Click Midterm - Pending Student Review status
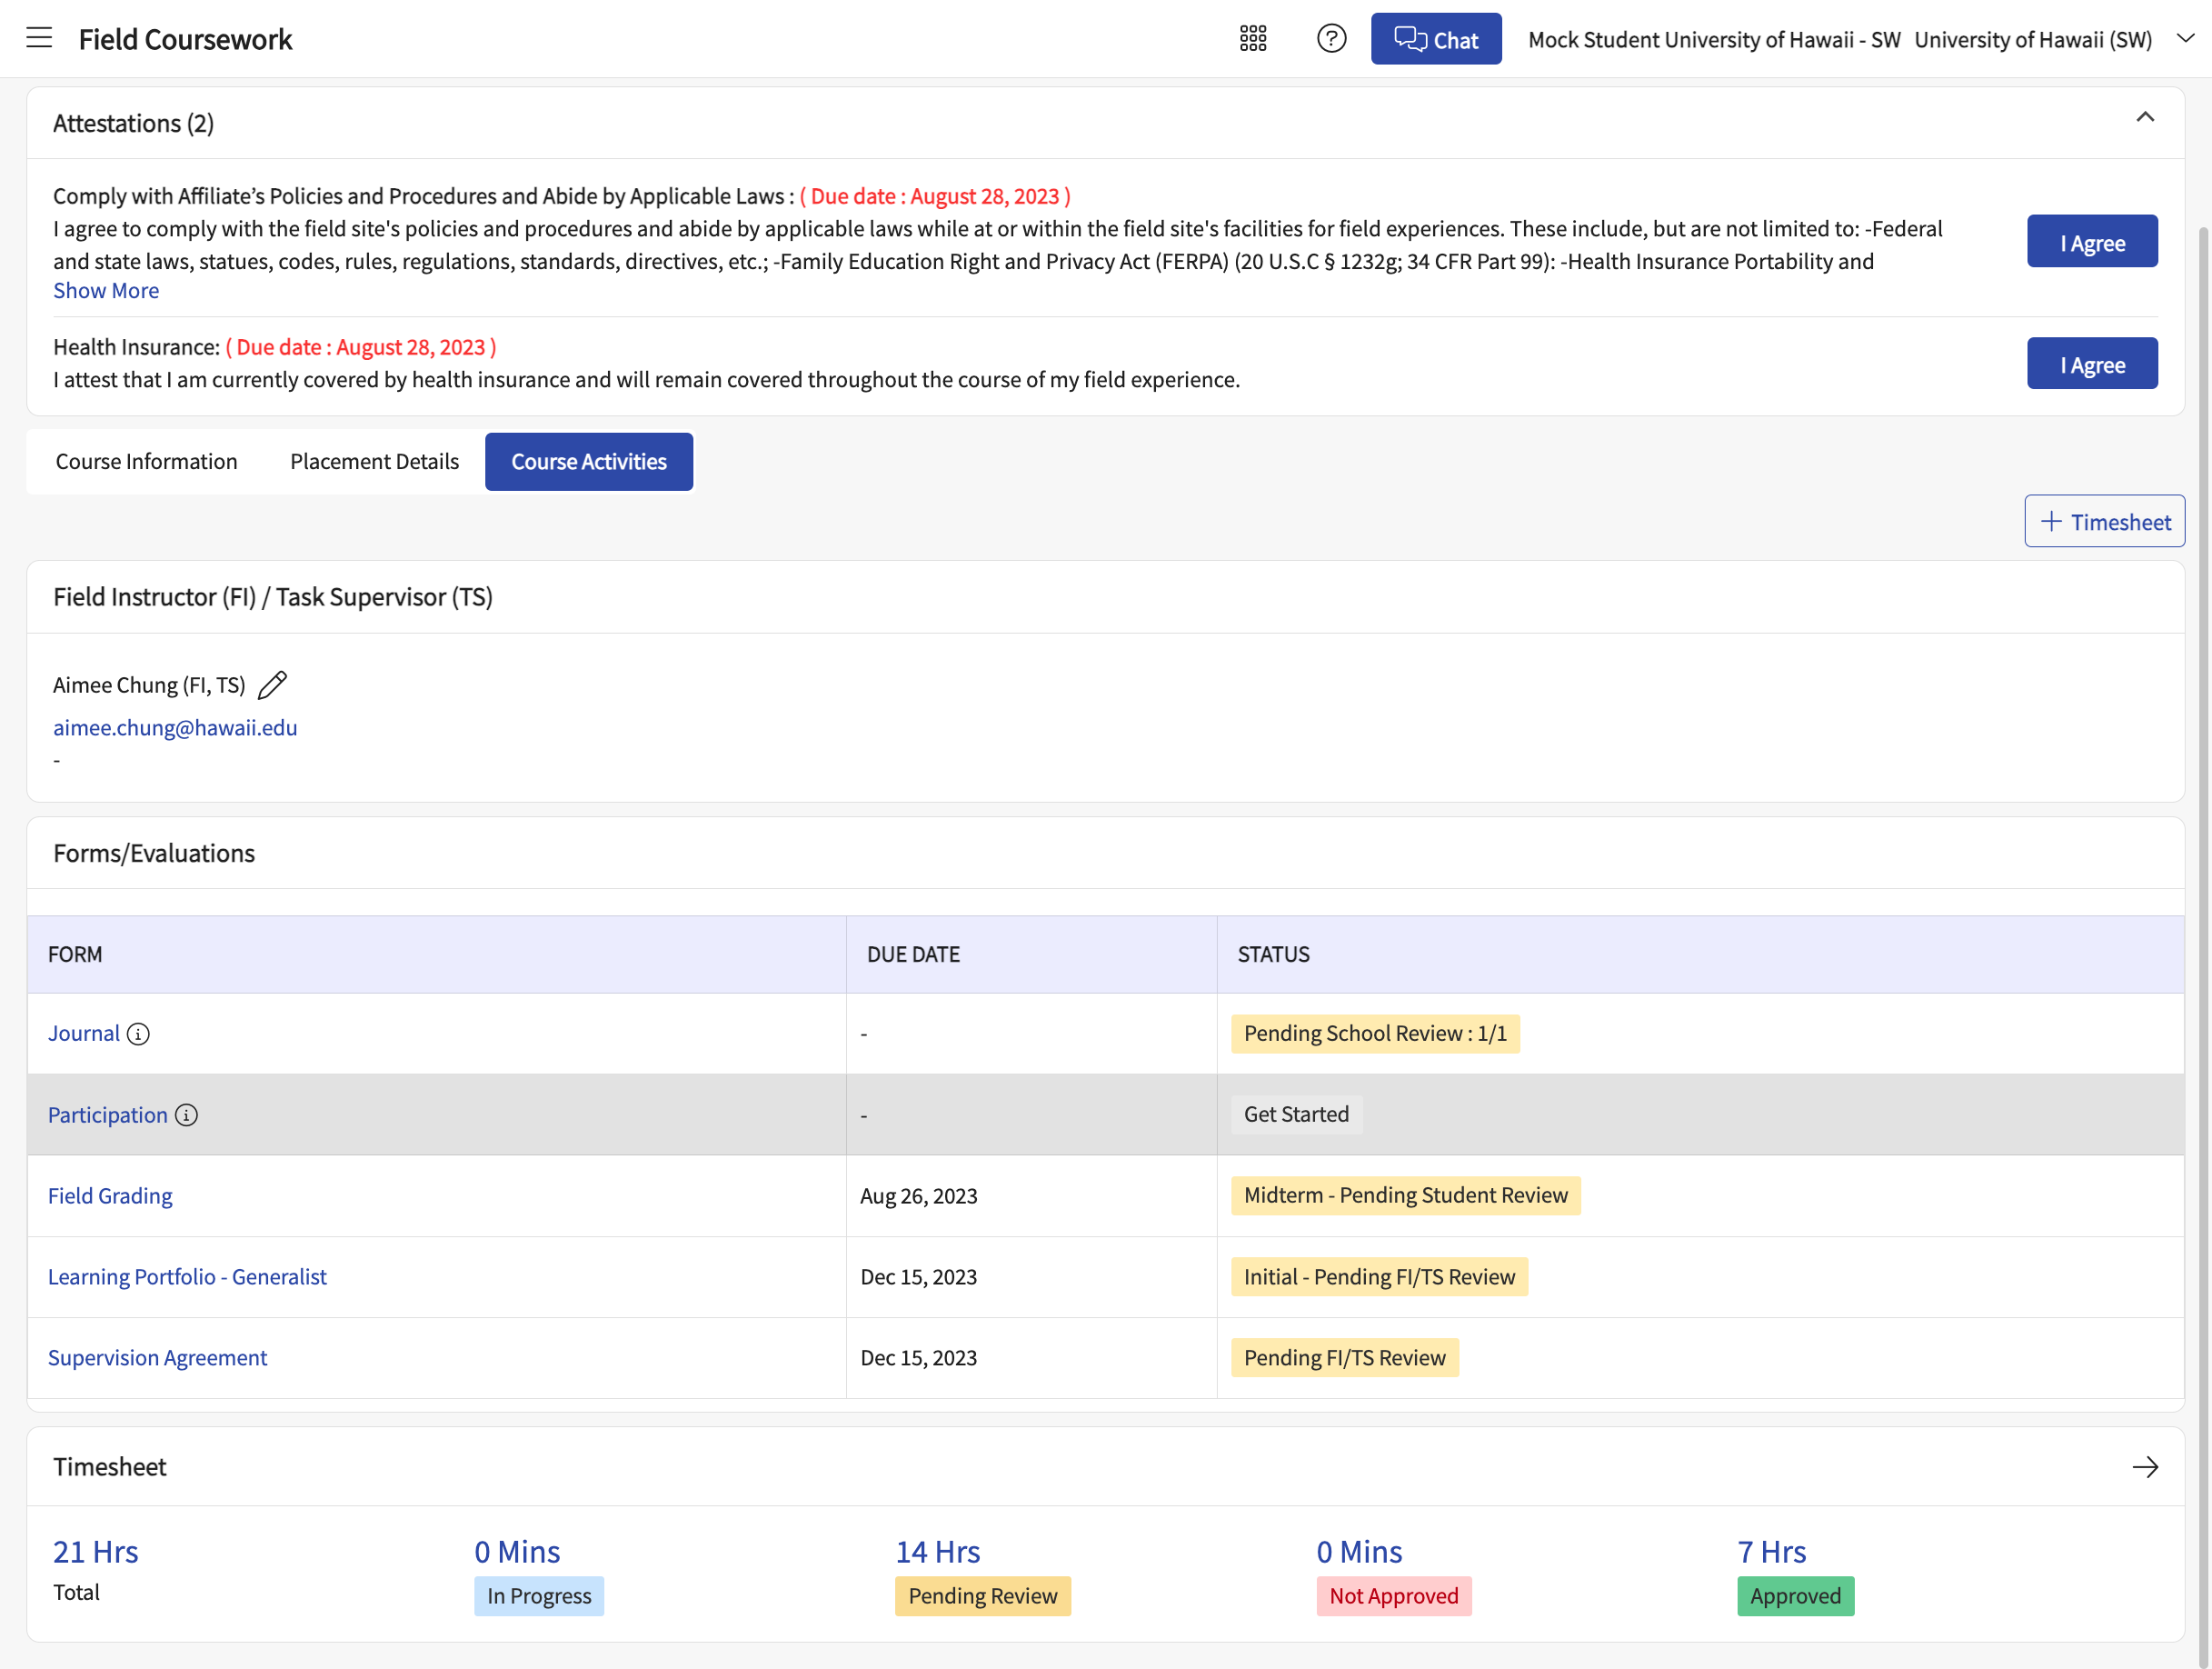2212x1669 pixels. pyautogui.click(x=1405, y=1195)
